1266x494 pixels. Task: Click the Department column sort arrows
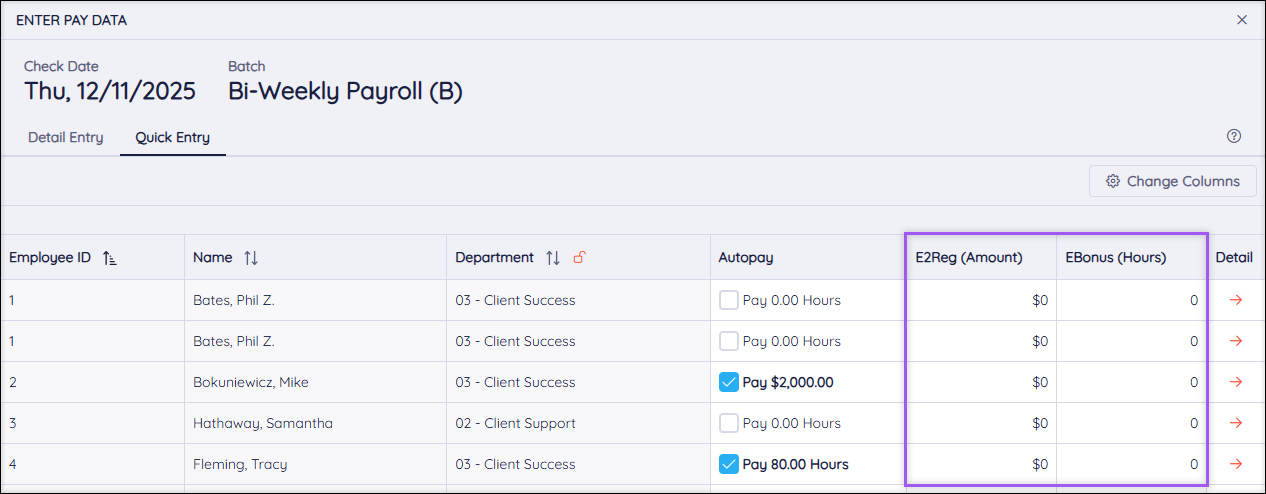coord(553,258)
